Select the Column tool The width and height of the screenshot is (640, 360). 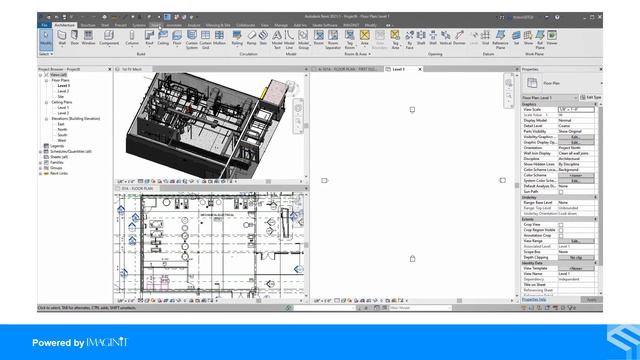[132, 38]
